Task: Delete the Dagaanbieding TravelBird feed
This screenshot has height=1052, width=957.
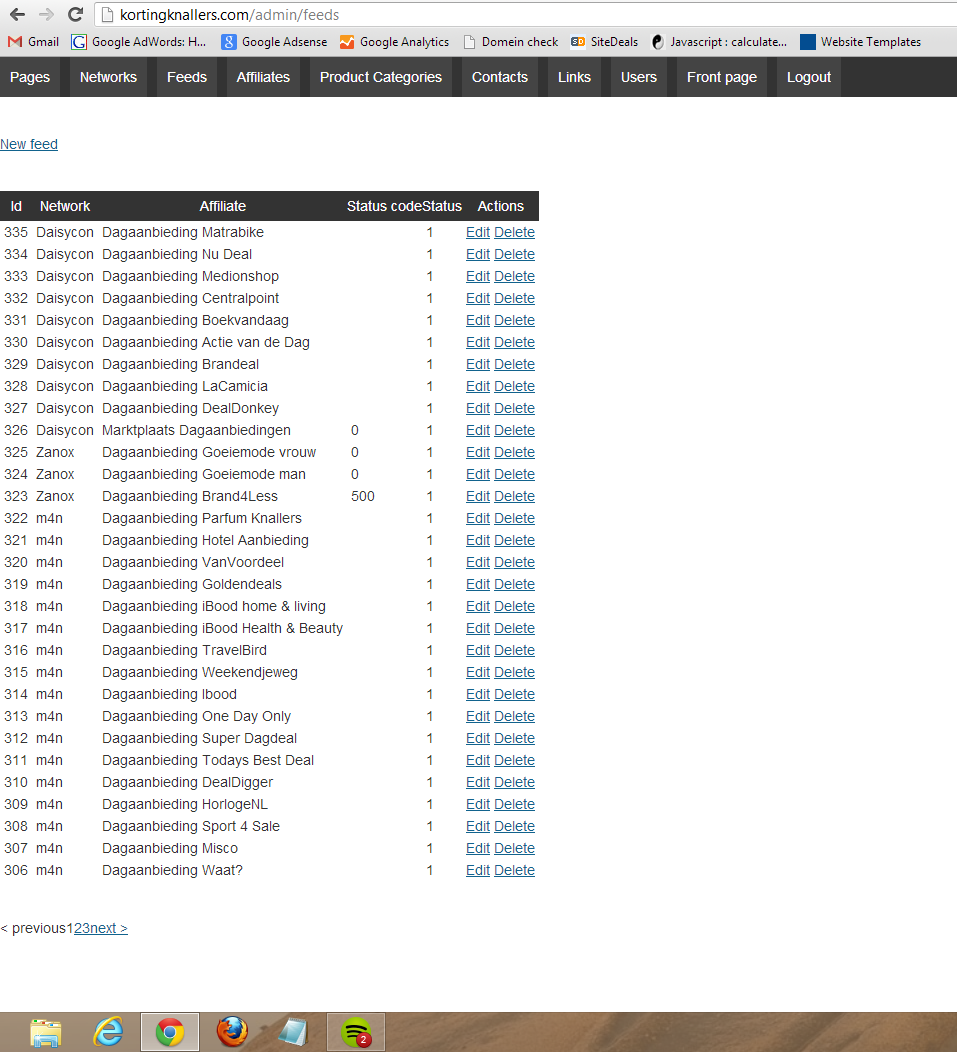Action: tap(514, 650)
